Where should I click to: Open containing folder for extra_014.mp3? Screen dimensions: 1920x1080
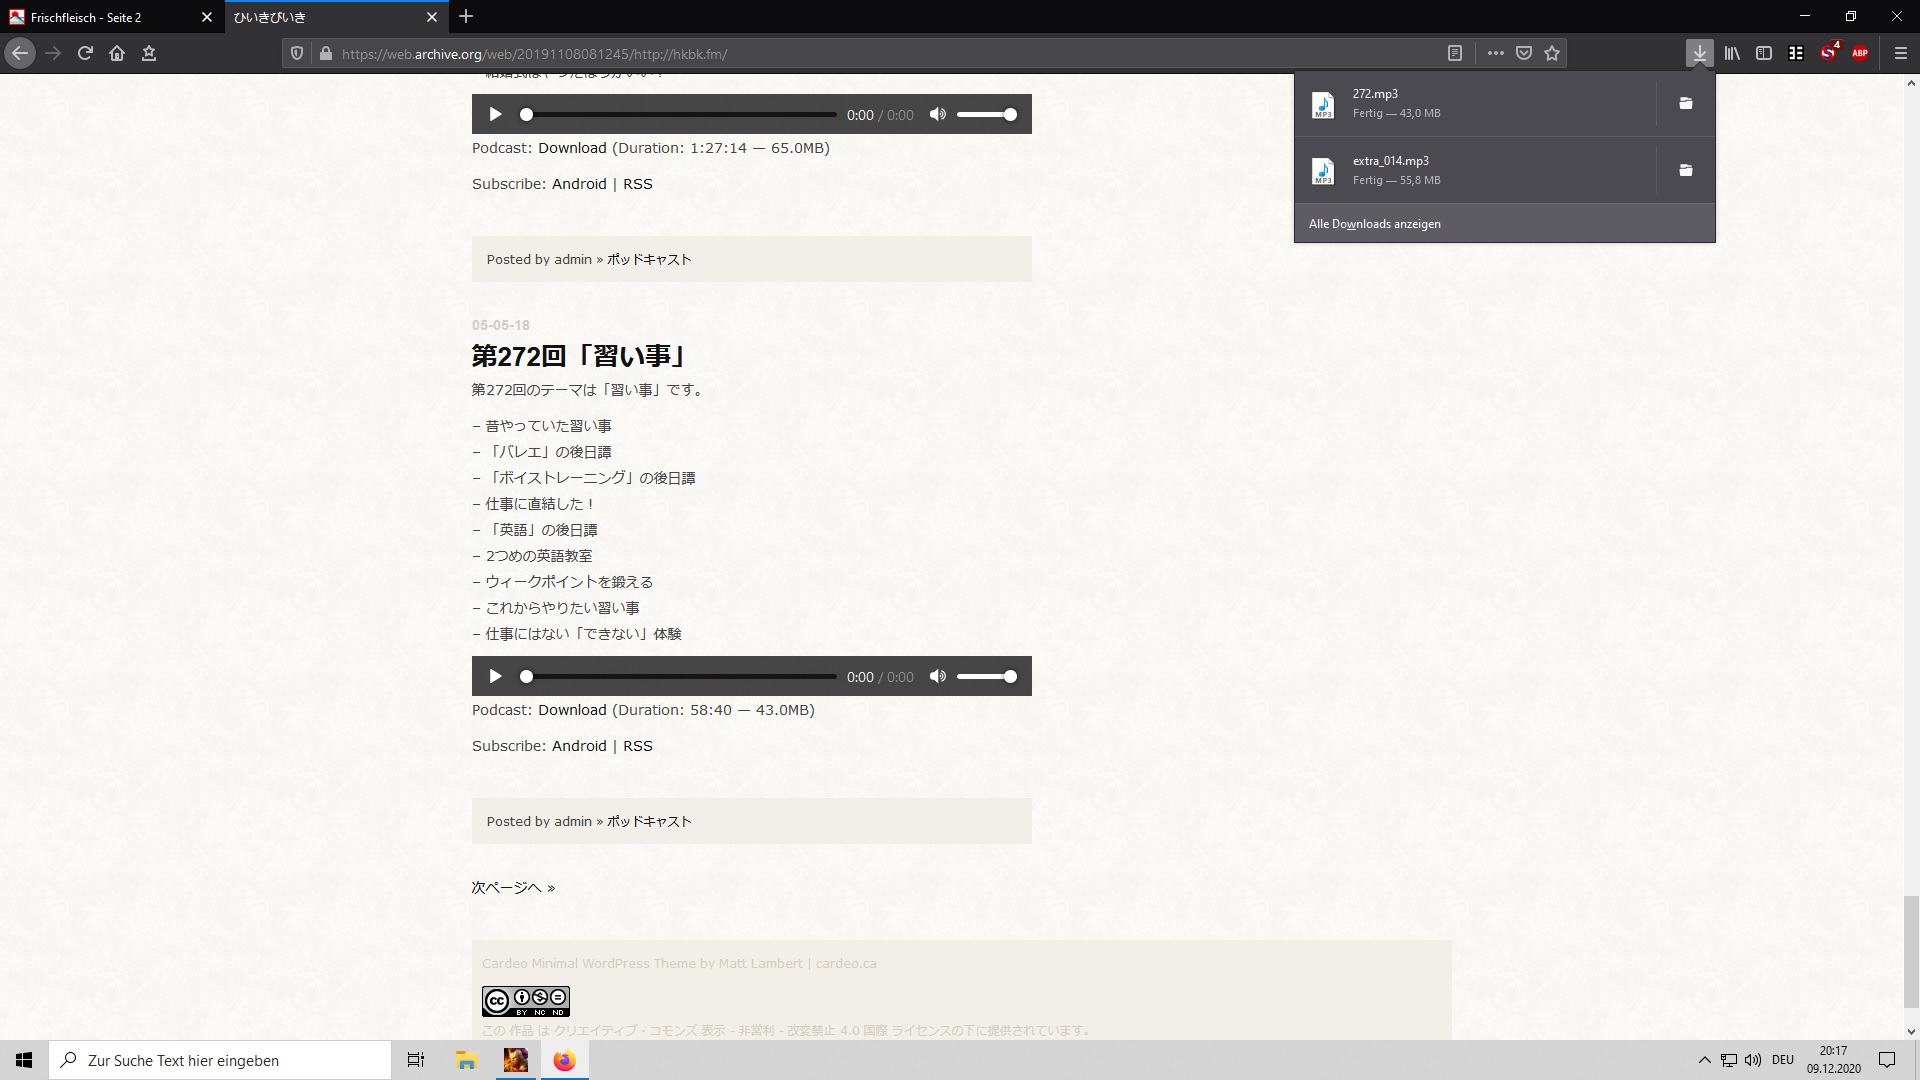coord(1685,170)
